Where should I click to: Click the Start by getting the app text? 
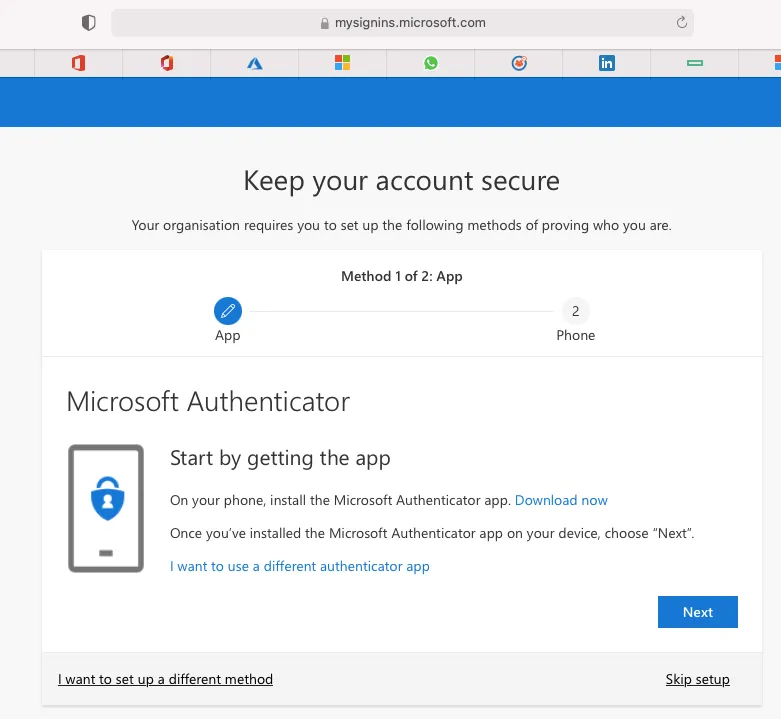280,459
